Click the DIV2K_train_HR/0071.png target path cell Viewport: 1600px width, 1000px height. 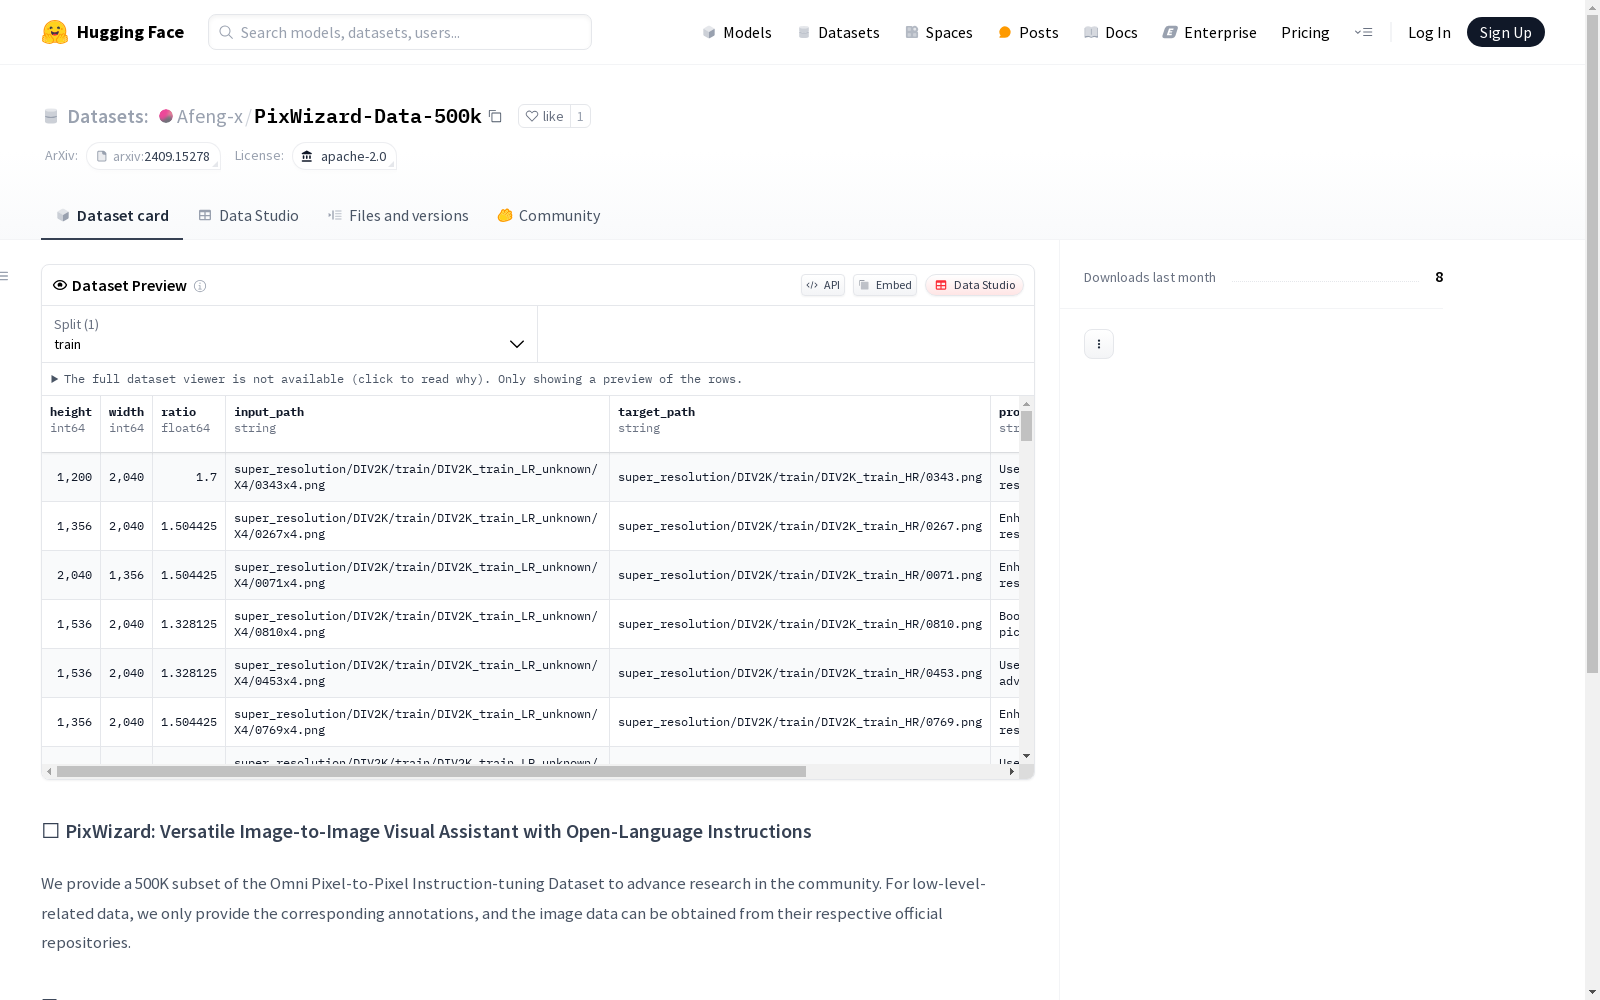tap(800, 575)
